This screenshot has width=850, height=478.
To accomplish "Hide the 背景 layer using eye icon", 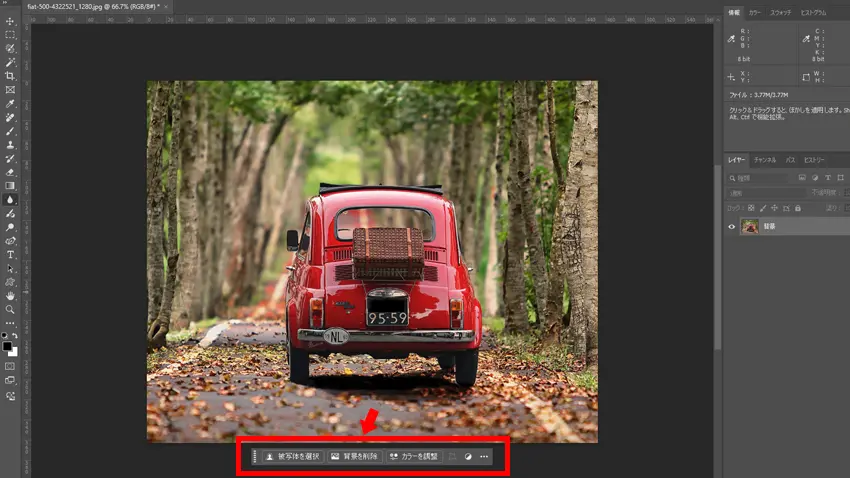I will coord(731,227).
